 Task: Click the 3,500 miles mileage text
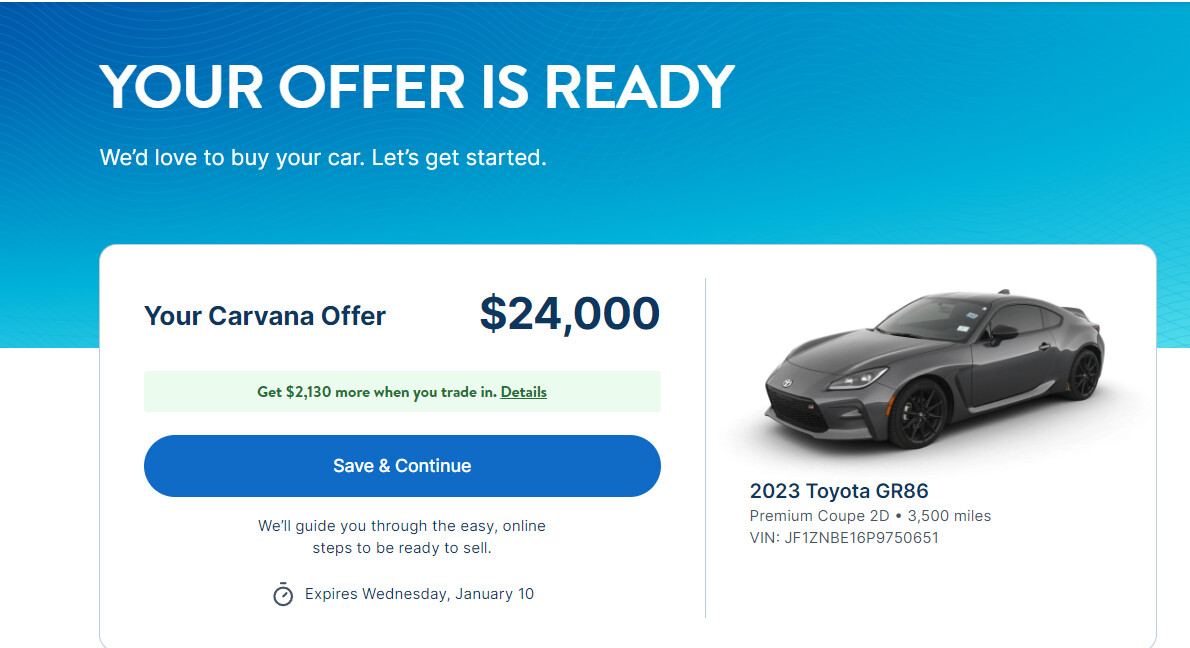click(949, 516)
